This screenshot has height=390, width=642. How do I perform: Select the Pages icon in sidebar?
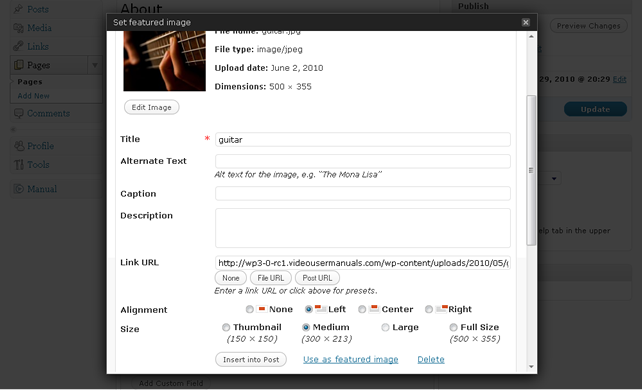18,65
